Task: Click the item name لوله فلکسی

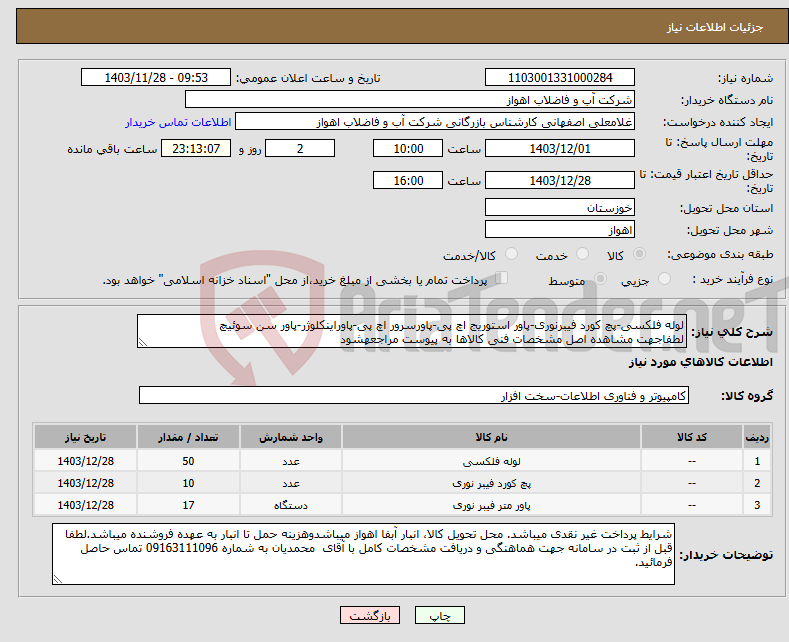Action: (491, 461)
